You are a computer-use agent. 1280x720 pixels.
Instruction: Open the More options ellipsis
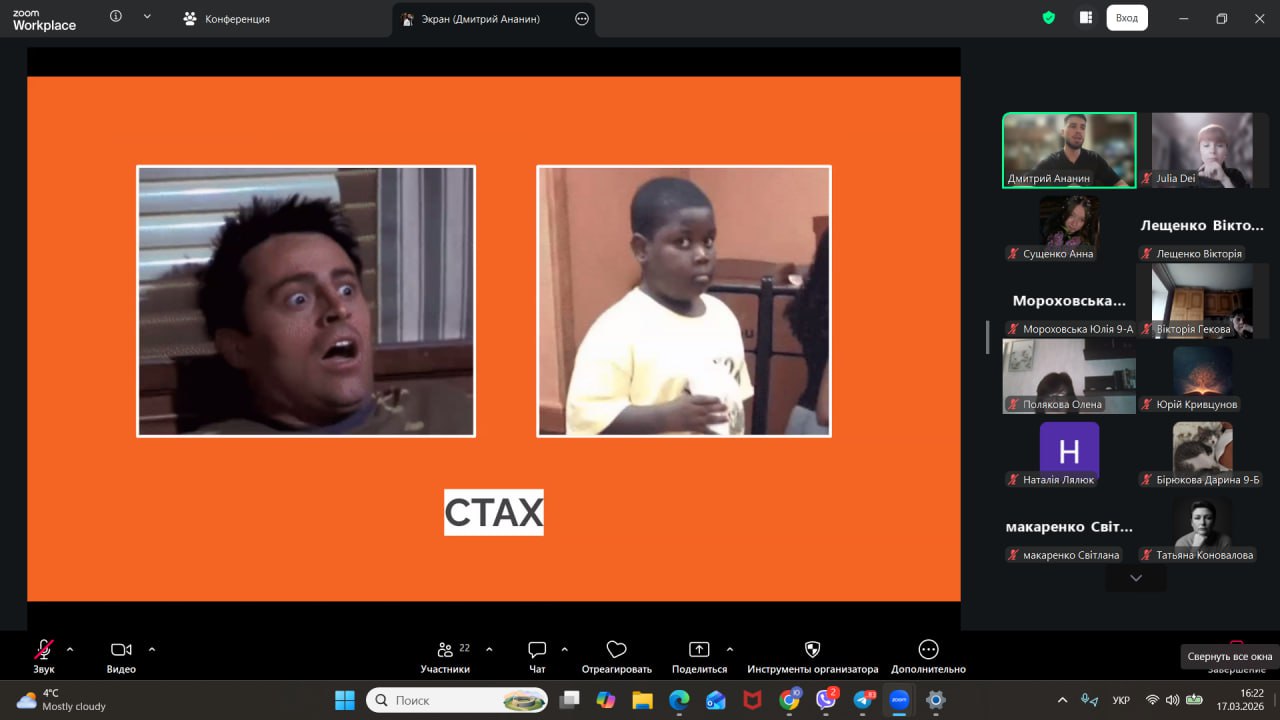point(928,650)
